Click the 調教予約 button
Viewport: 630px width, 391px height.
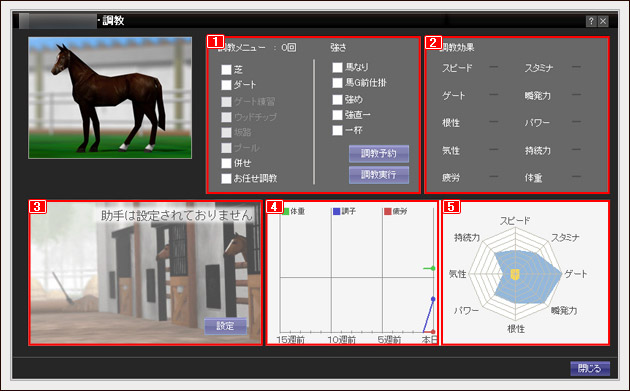pos(379,154)
